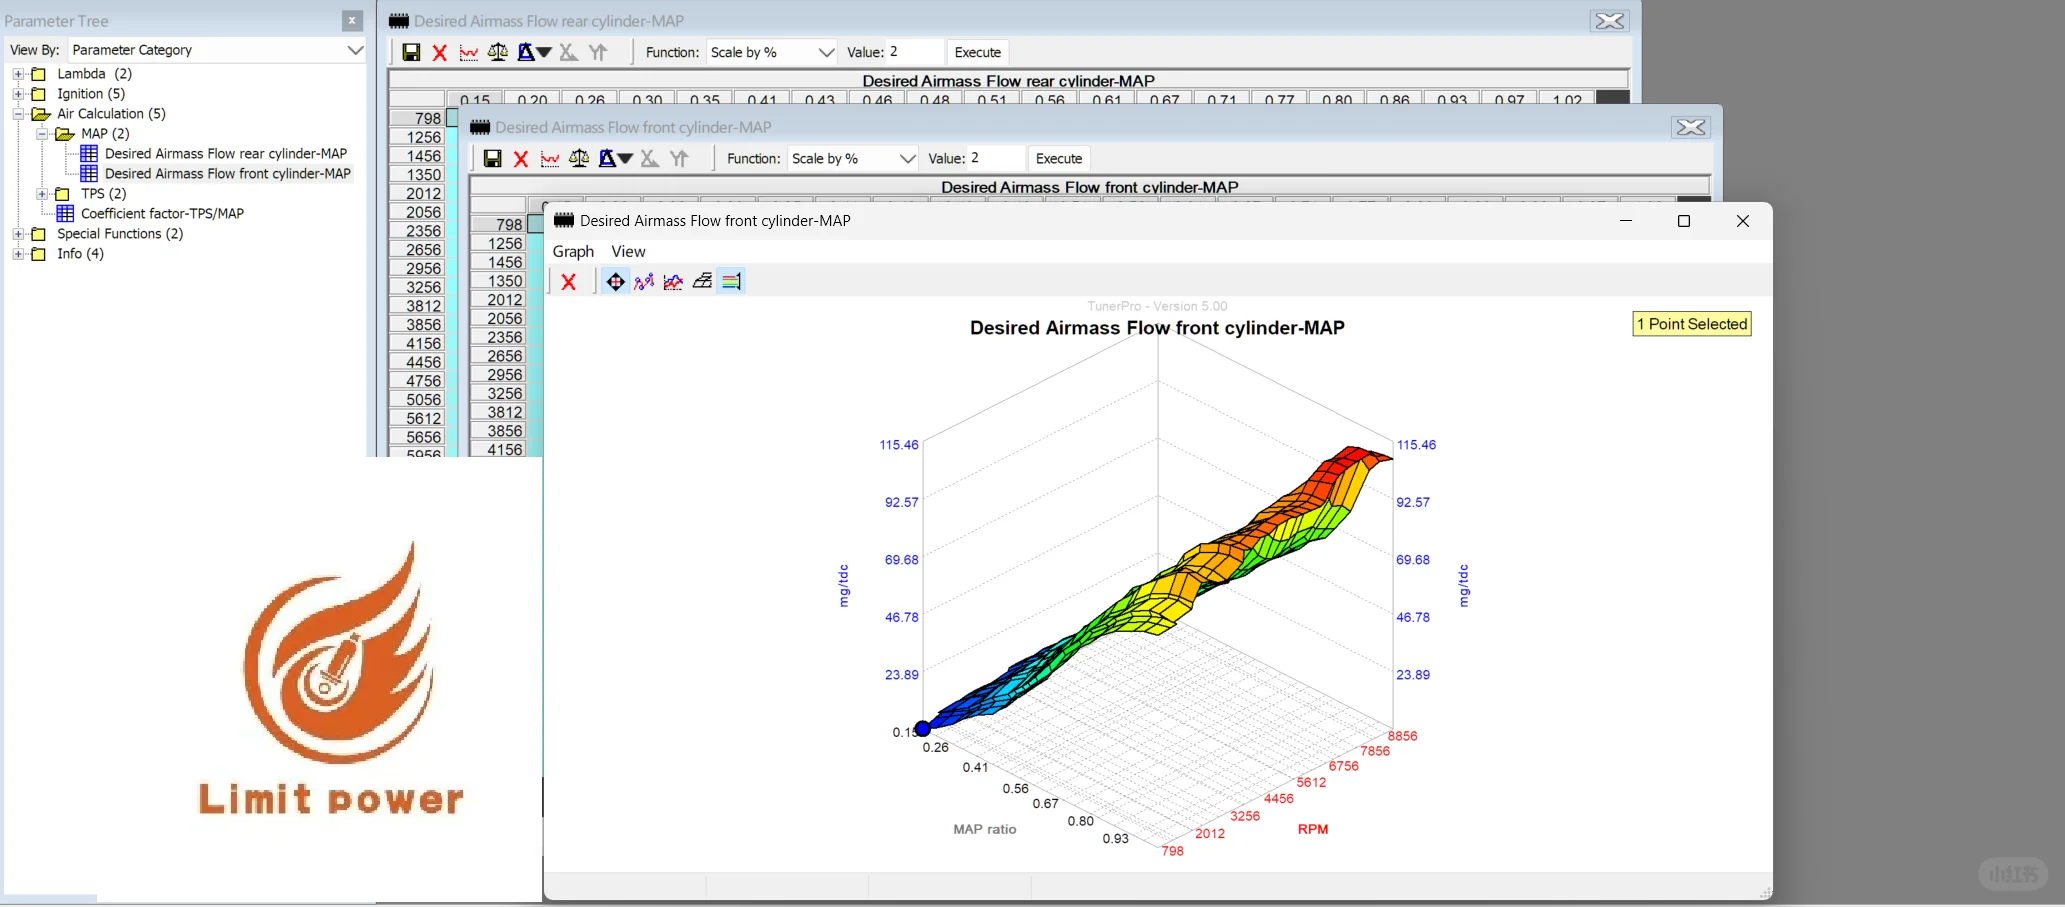
Task: Expand the Ignition tree node
Action: (18, 94)
